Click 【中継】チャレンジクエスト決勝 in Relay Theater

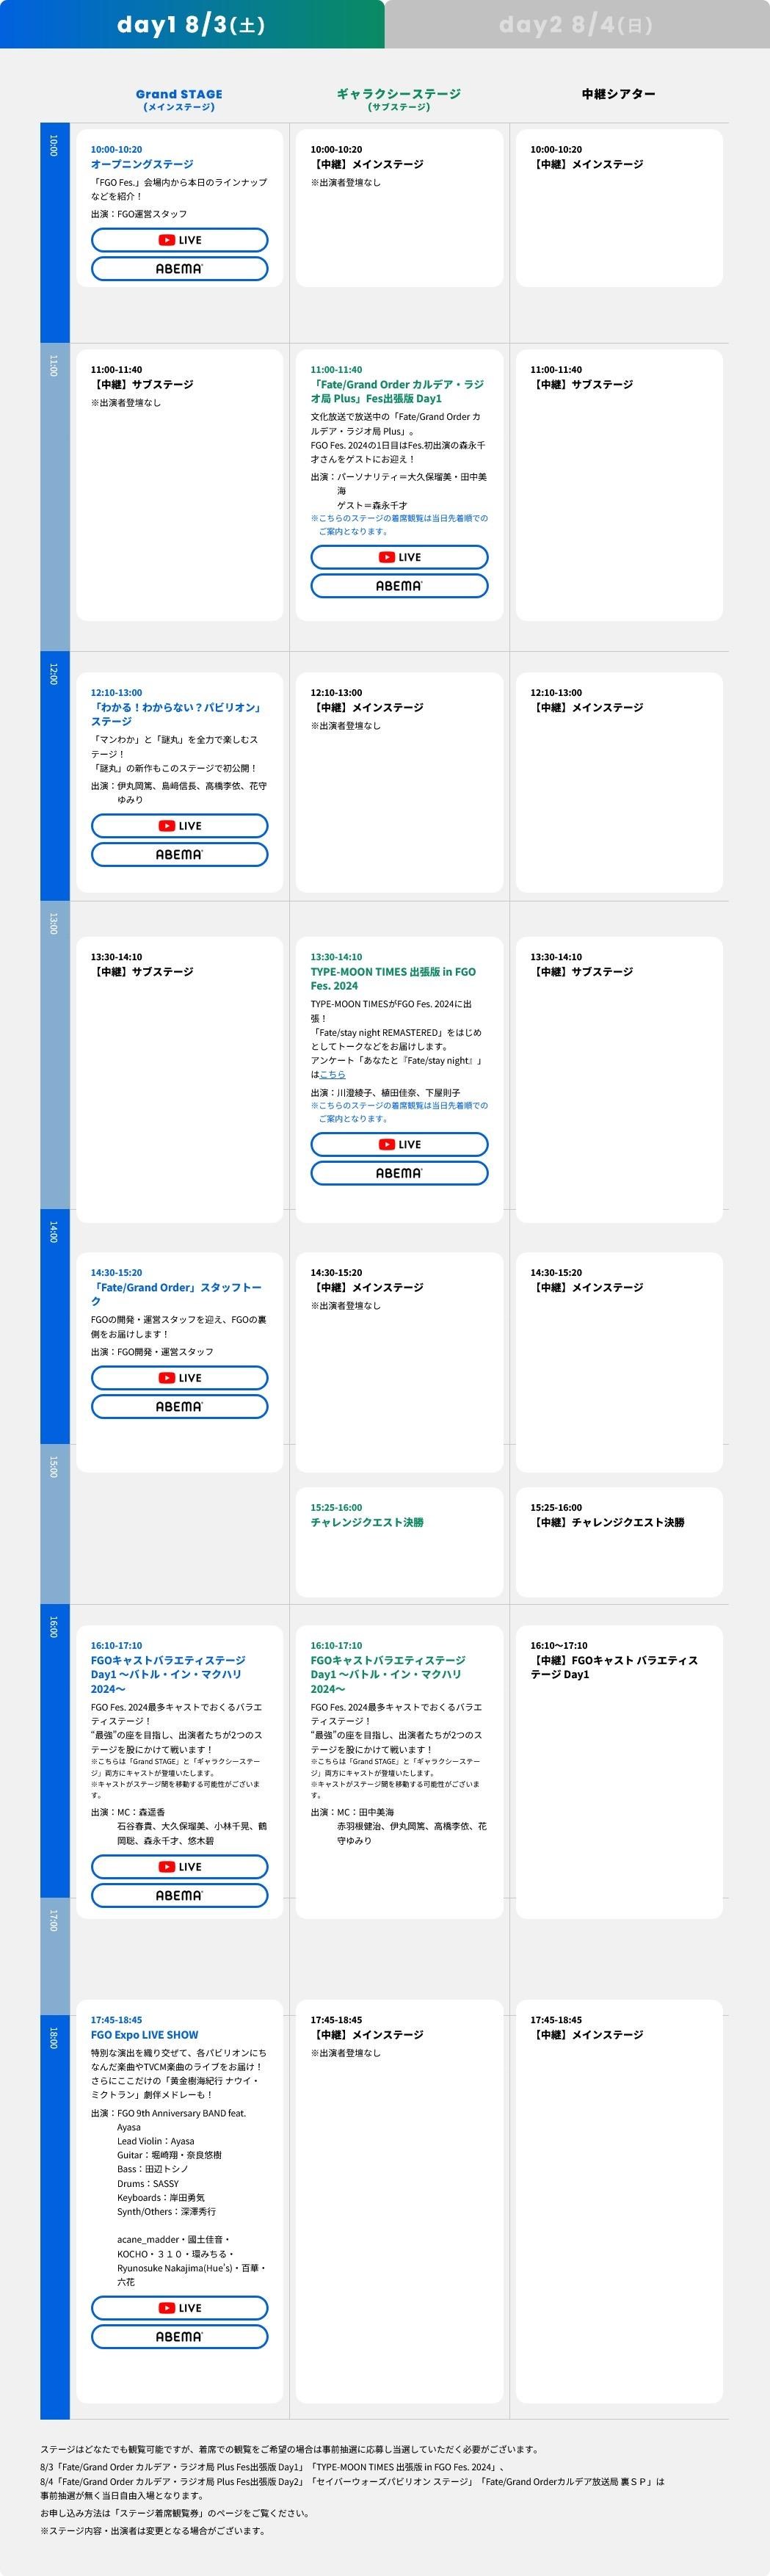[x=607, y=1522]
